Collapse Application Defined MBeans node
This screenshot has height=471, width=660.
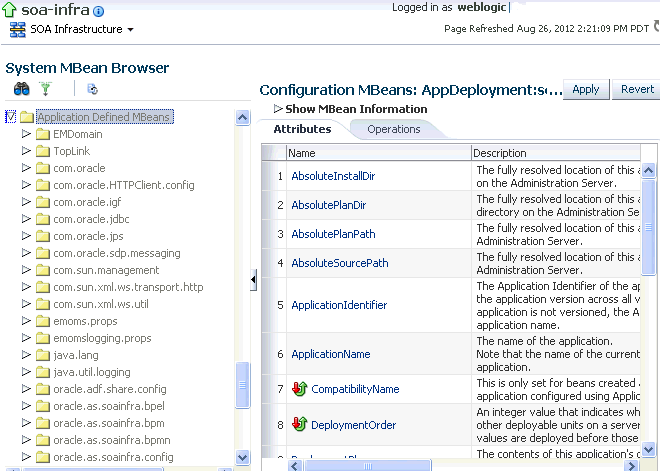(x=11, y=117)
